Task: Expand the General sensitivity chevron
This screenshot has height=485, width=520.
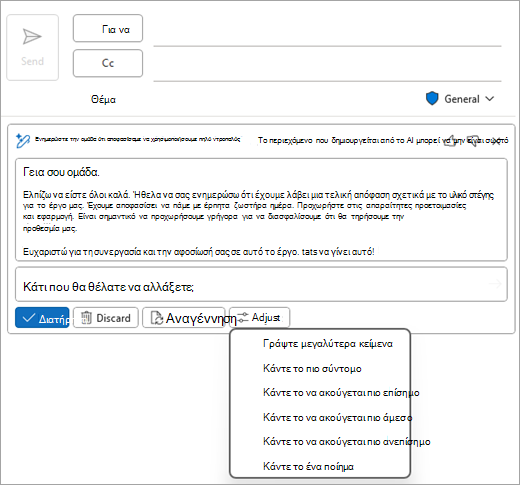Action: 489,99
